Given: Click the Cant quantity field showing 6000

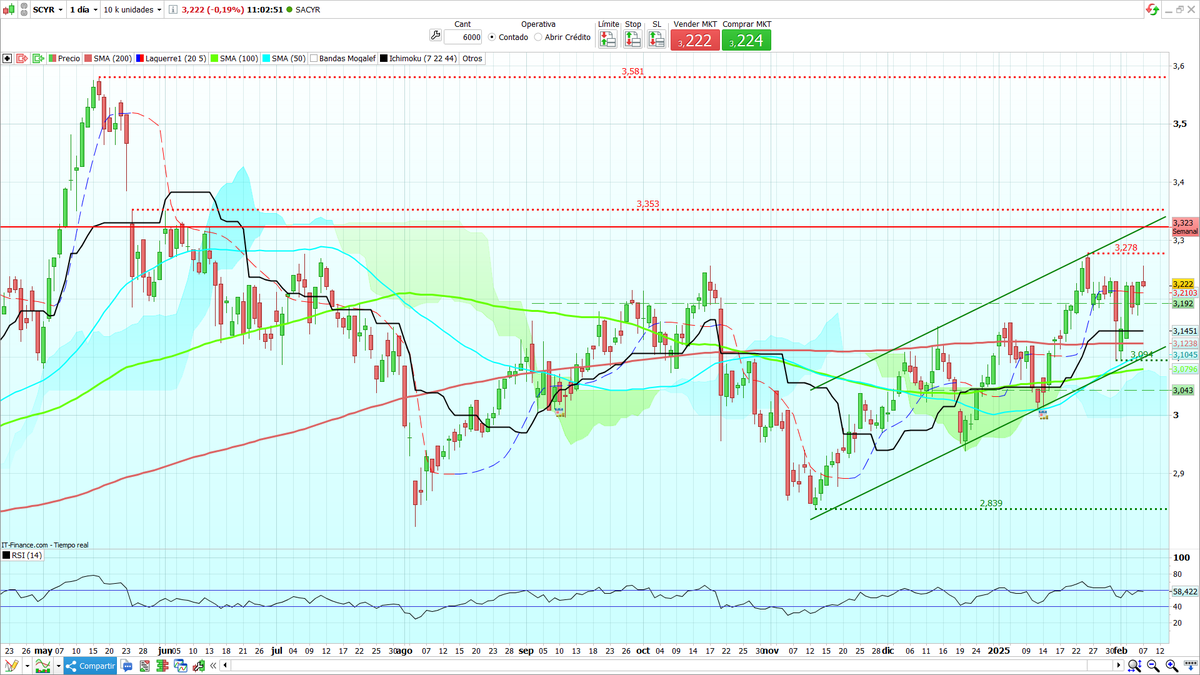Looking at the screenshot, I should [463, 37].
